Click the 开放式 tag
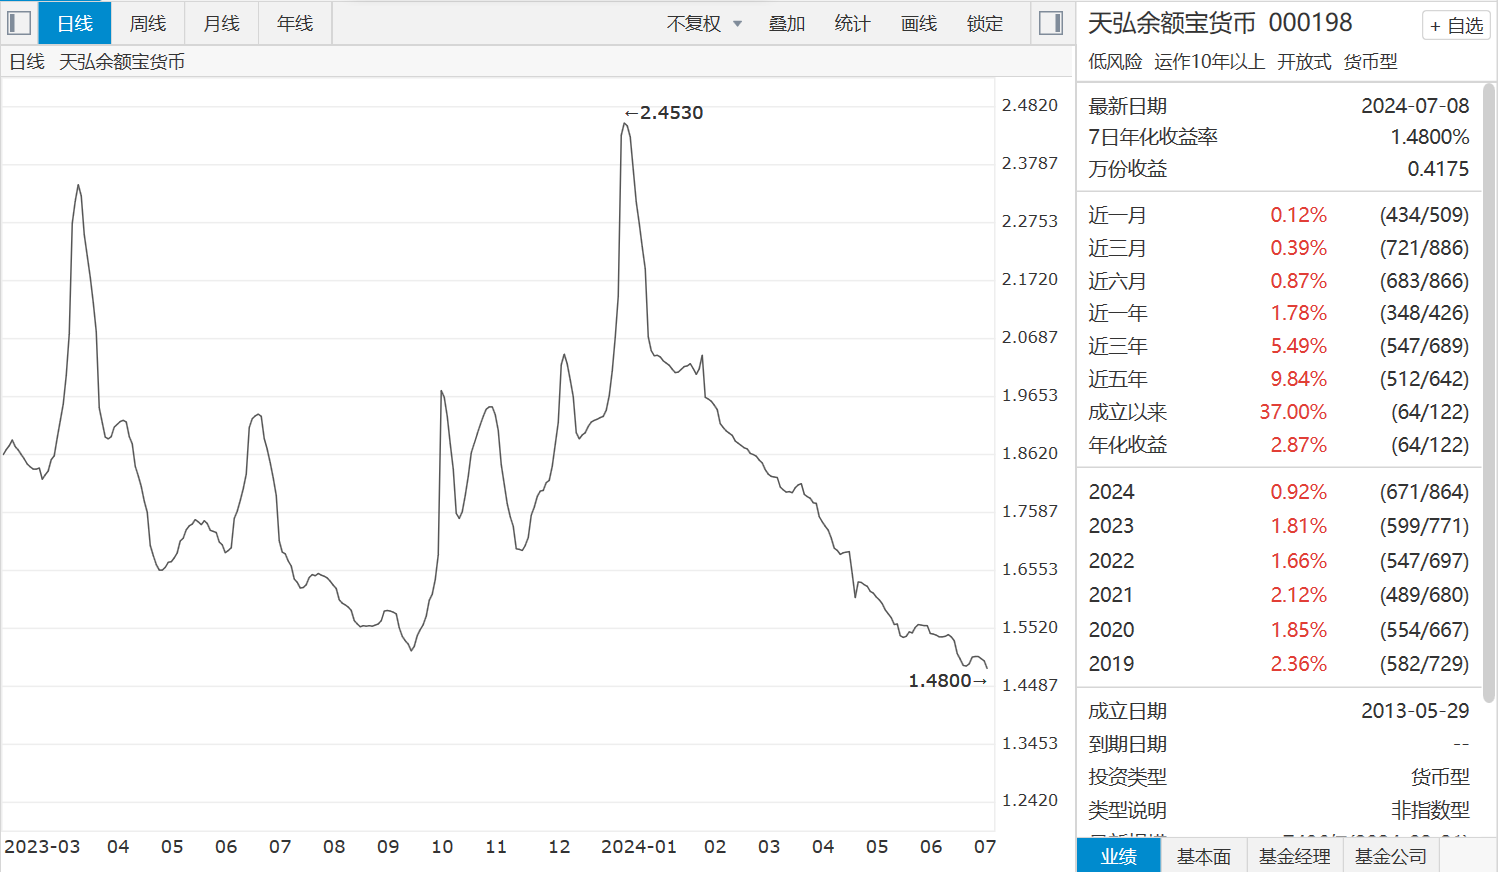The width and height of the screenshot is (1498, 872). [1304, 62]
